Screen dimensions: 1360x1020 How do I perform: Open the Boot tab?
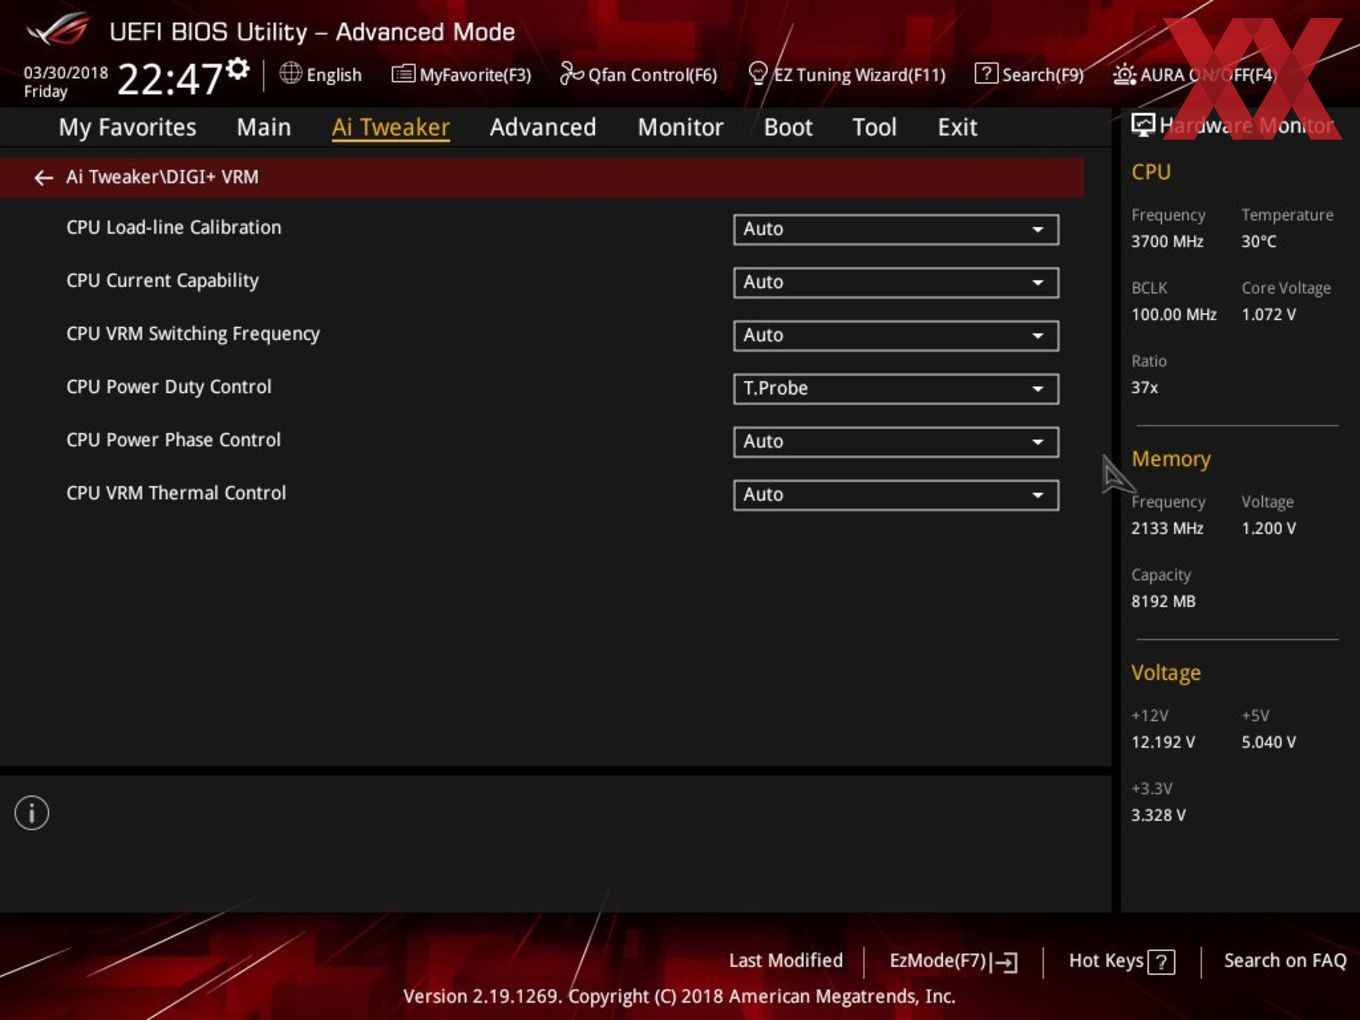(x=788, y=128)
